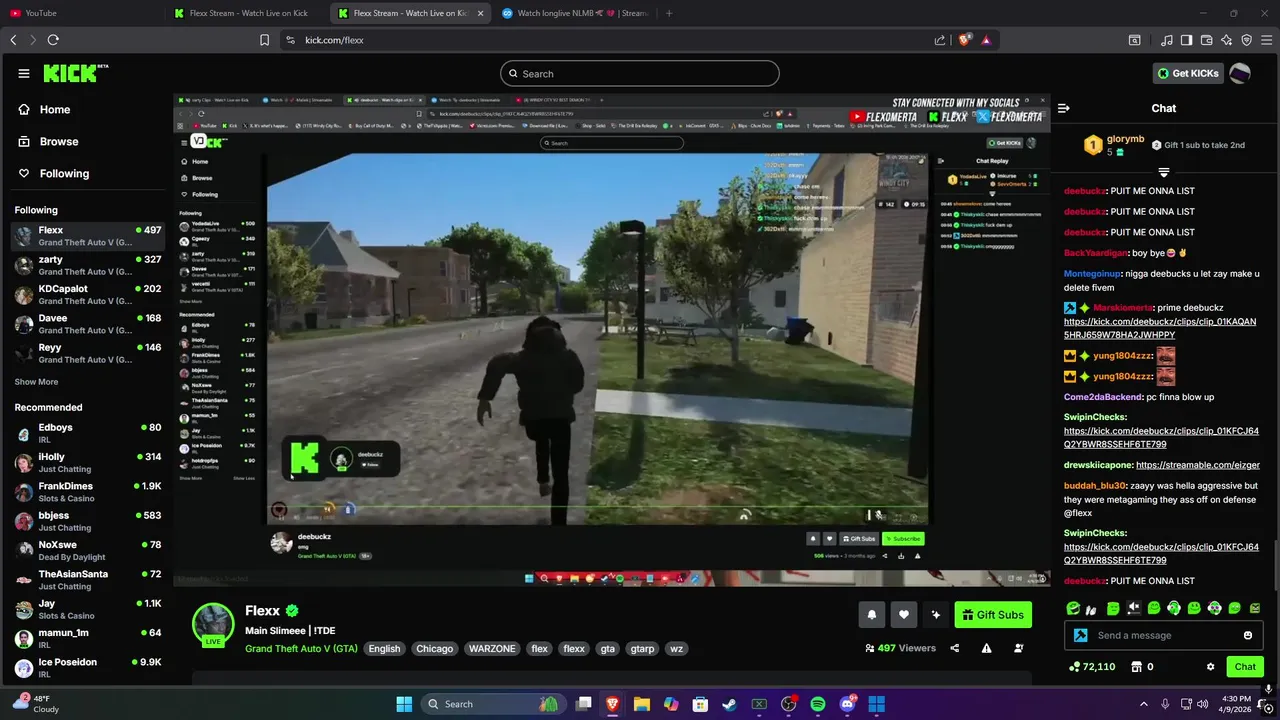
Task: Click the moderator hammer icon in message box
Action: click(x=1081, y=635)
